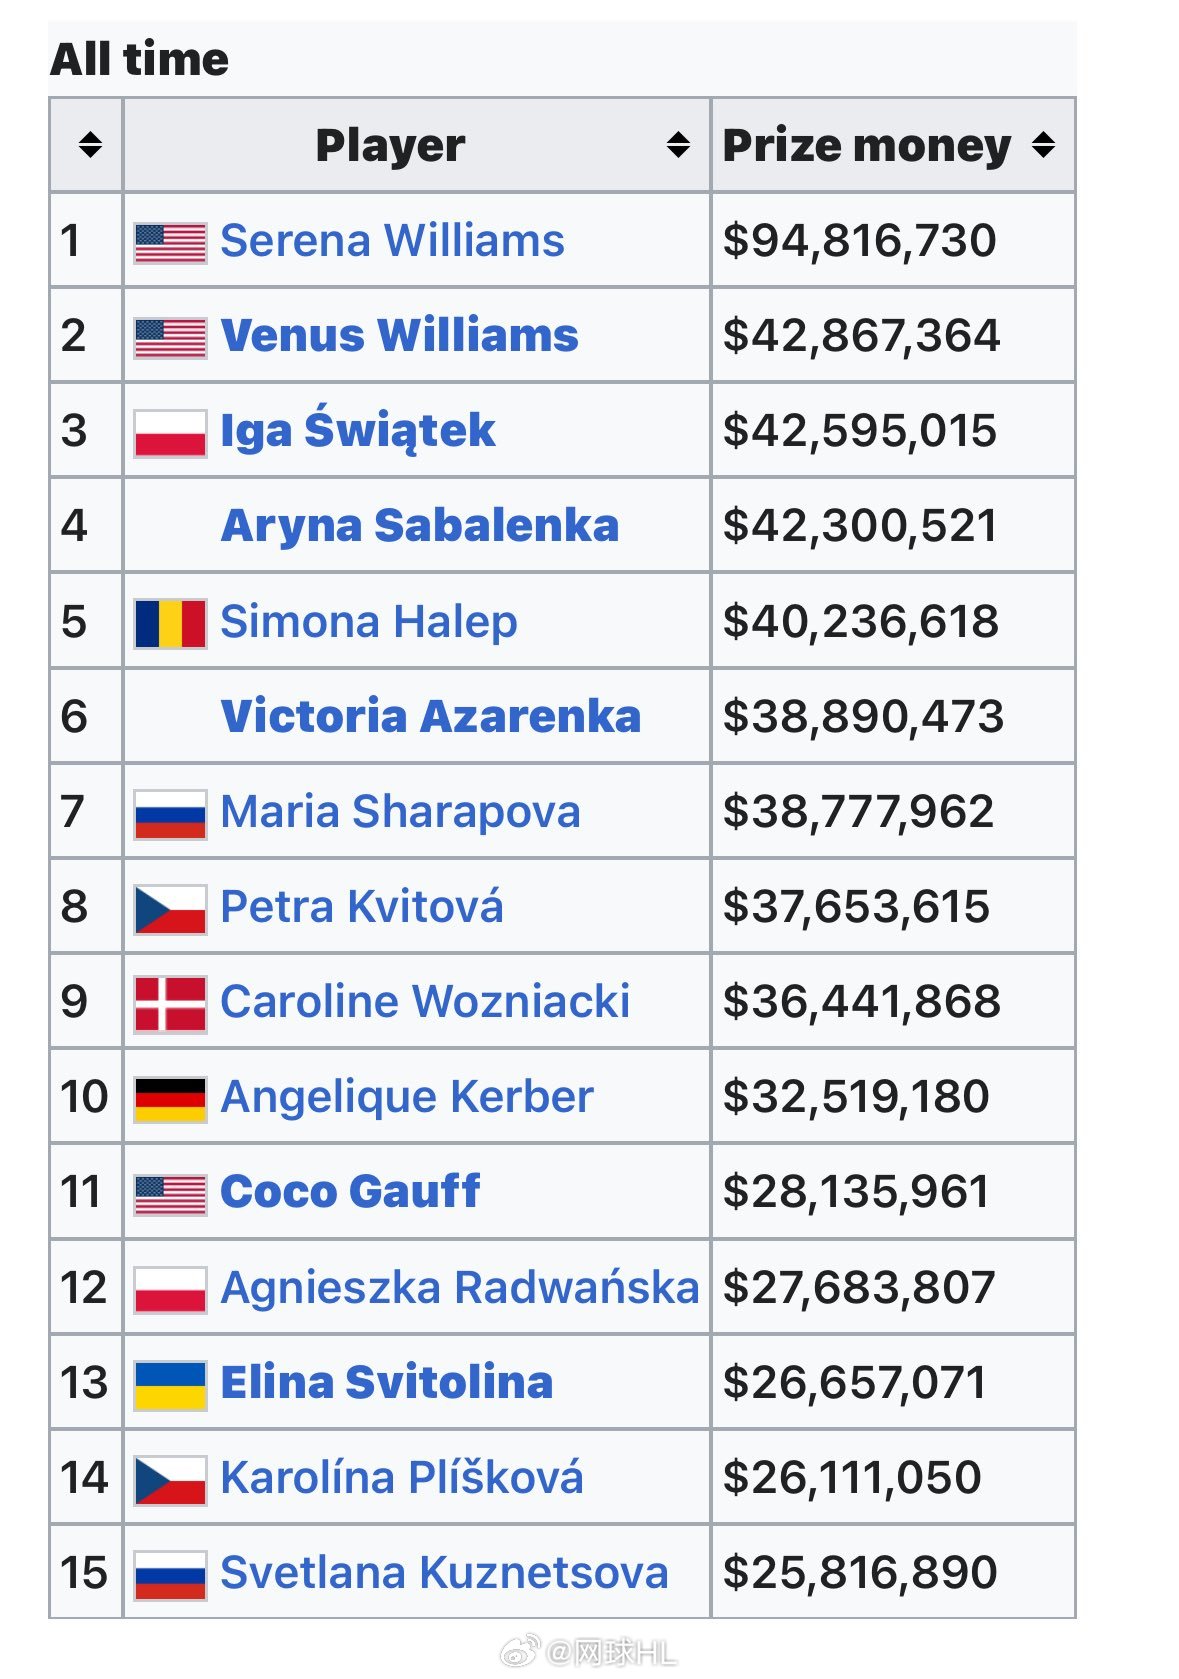Image resolution: width=1179 pixels, height=1679 pixels.
Task: Sort table by Player column arrows
Action: pyautogui.click(x=678, y=145)
